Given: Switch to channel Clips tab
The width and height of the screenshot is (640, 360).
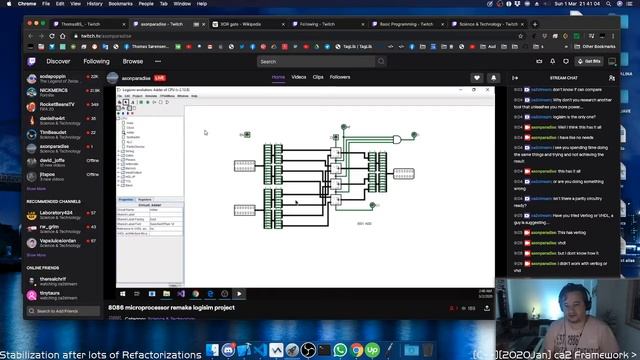Looking at the screenshot, I should click(318, 77).
